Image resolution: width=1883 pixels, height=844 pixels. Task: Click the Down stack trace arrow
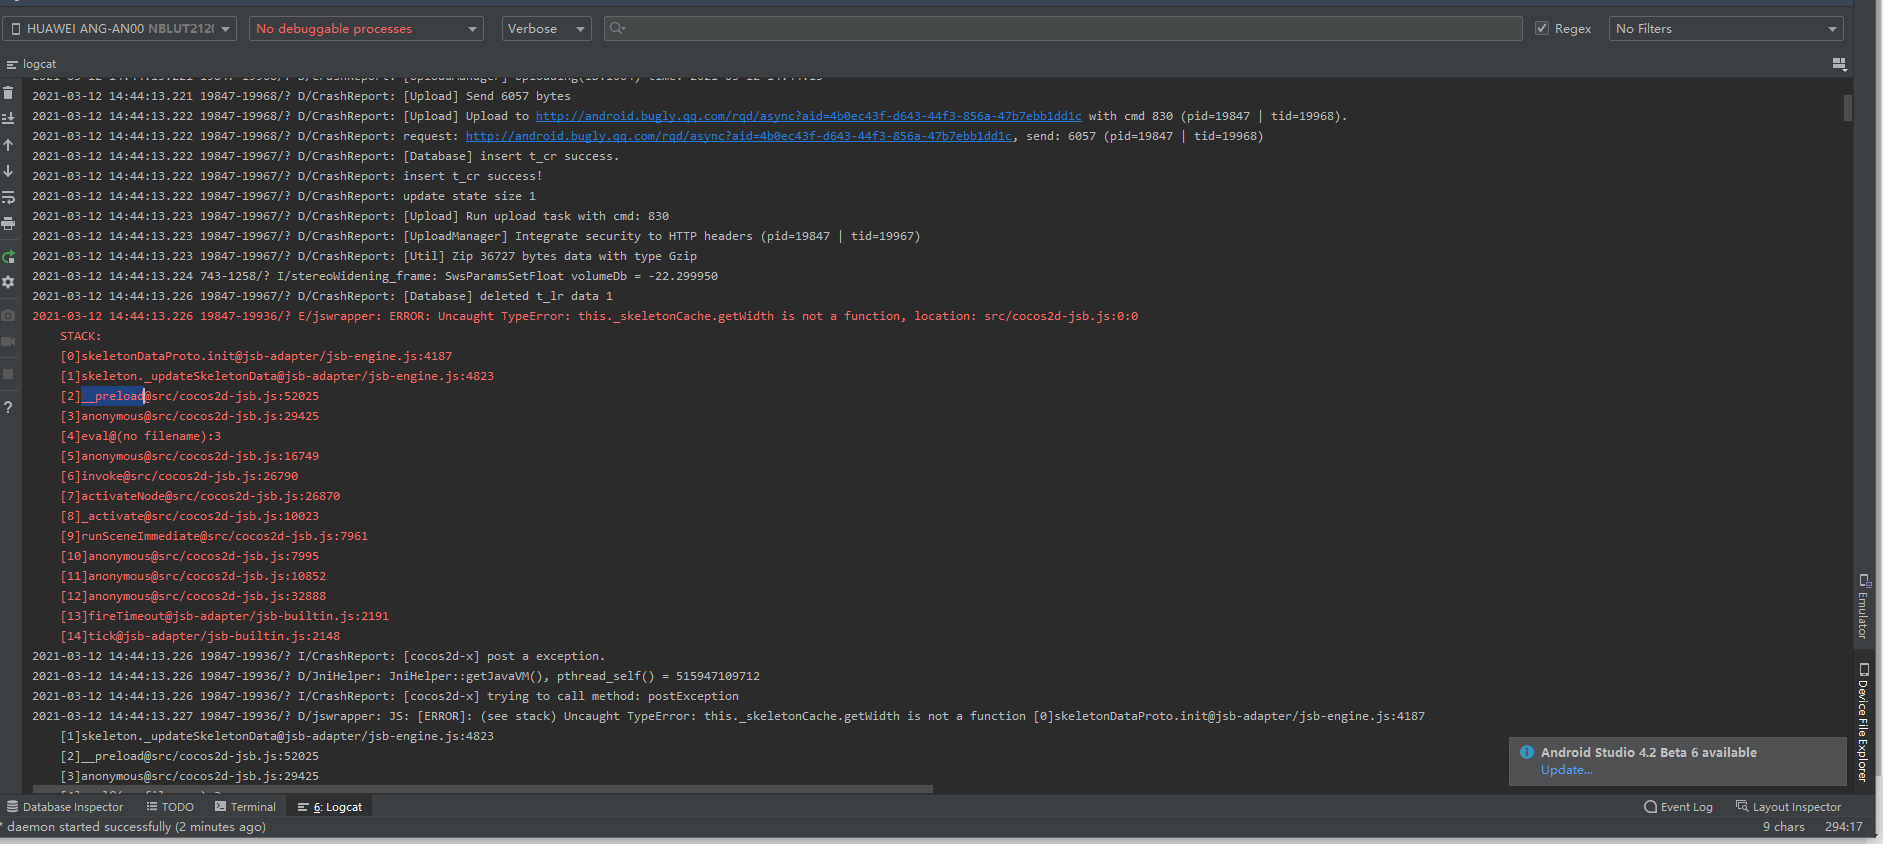(x=8, y=171)
